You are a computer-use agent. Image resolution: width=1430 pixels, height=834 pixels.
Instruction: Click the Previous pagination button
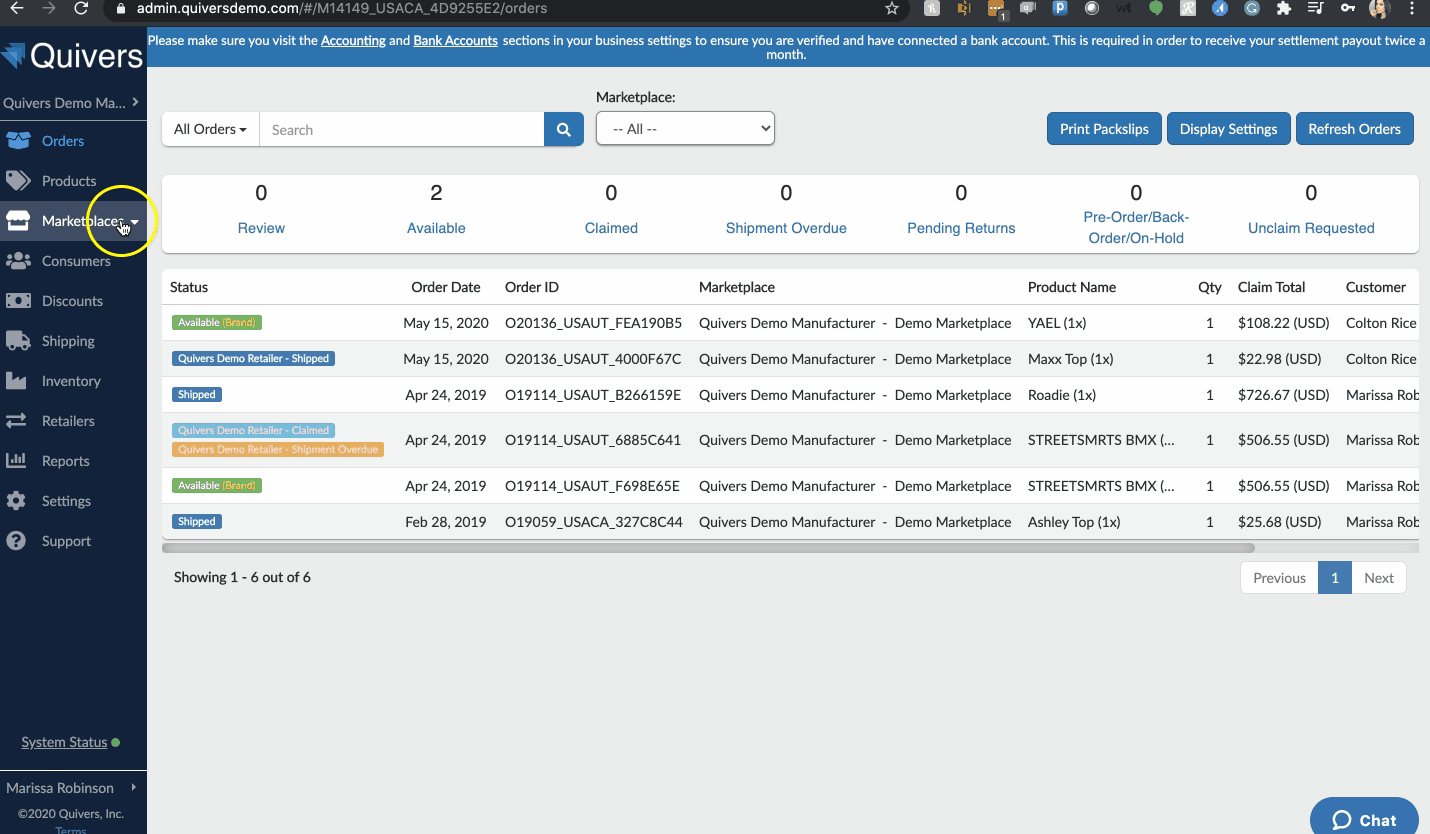[1279, 578]
